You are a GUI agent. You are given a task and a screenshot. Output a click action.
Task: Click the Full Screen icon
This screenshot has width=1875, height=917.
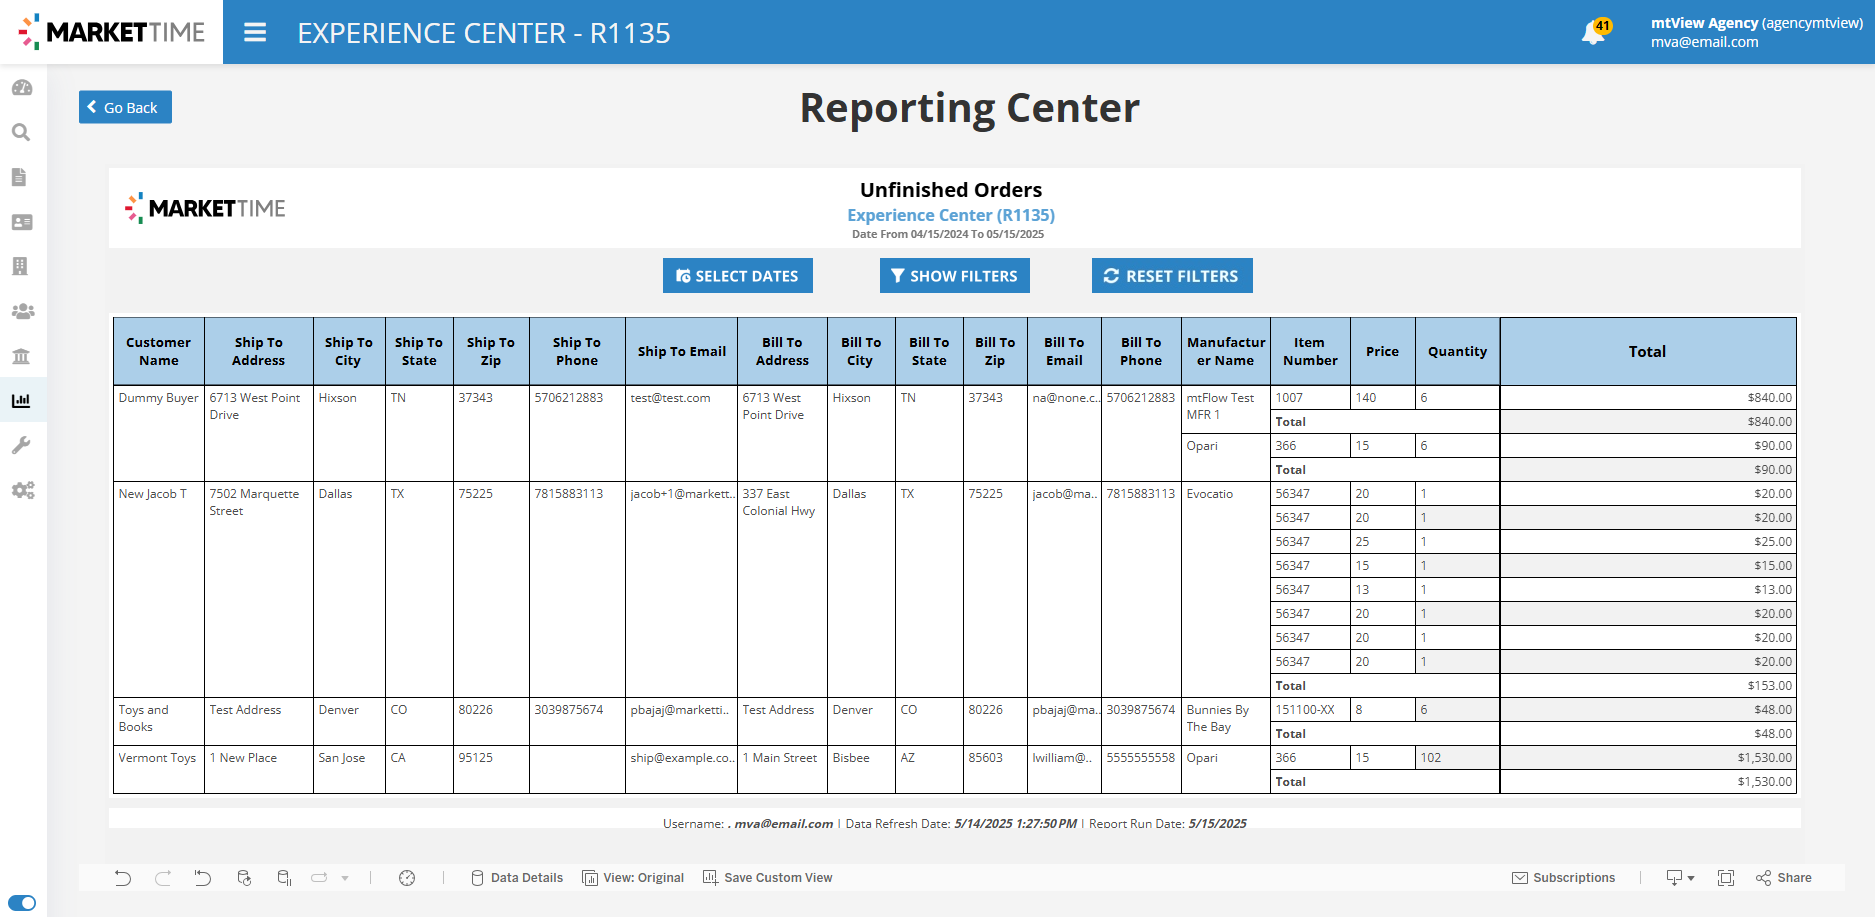(1726, 878)
